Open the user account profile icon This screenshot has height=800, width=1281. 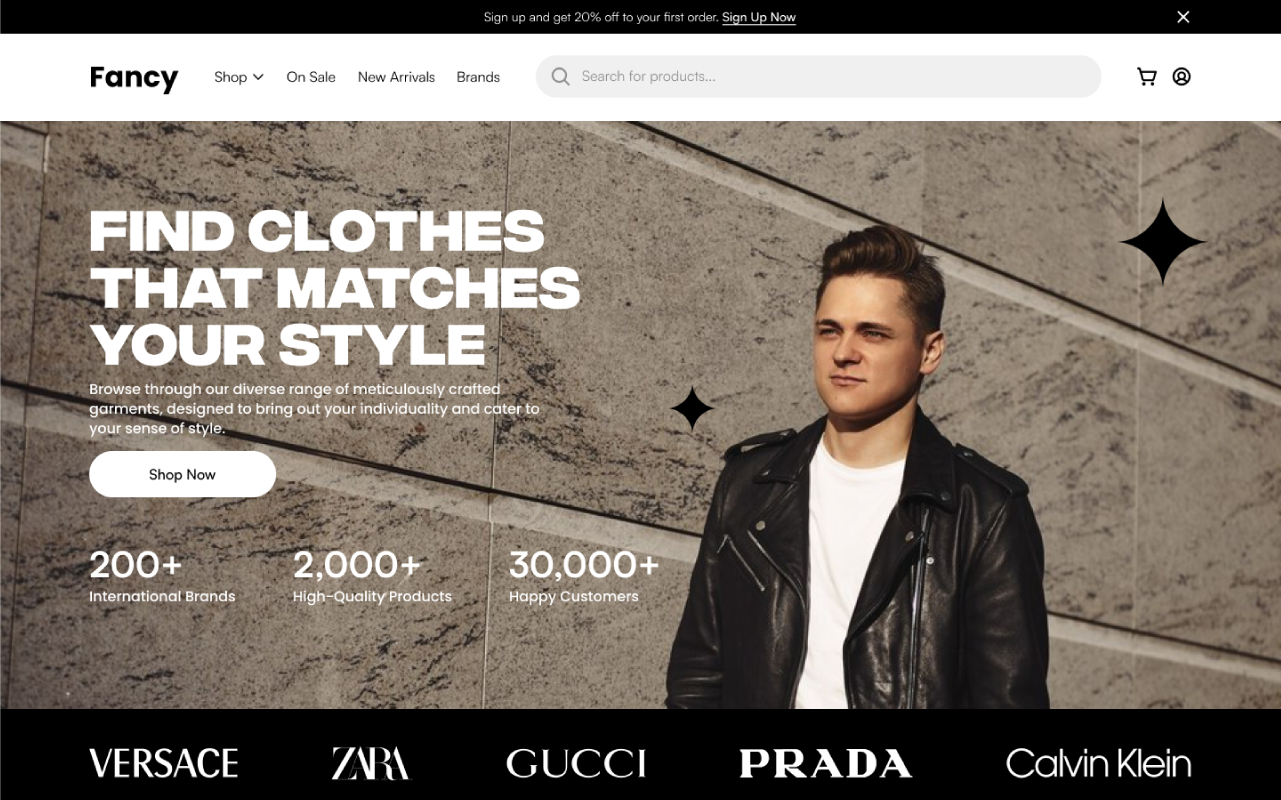click(x=1181, y=77)
